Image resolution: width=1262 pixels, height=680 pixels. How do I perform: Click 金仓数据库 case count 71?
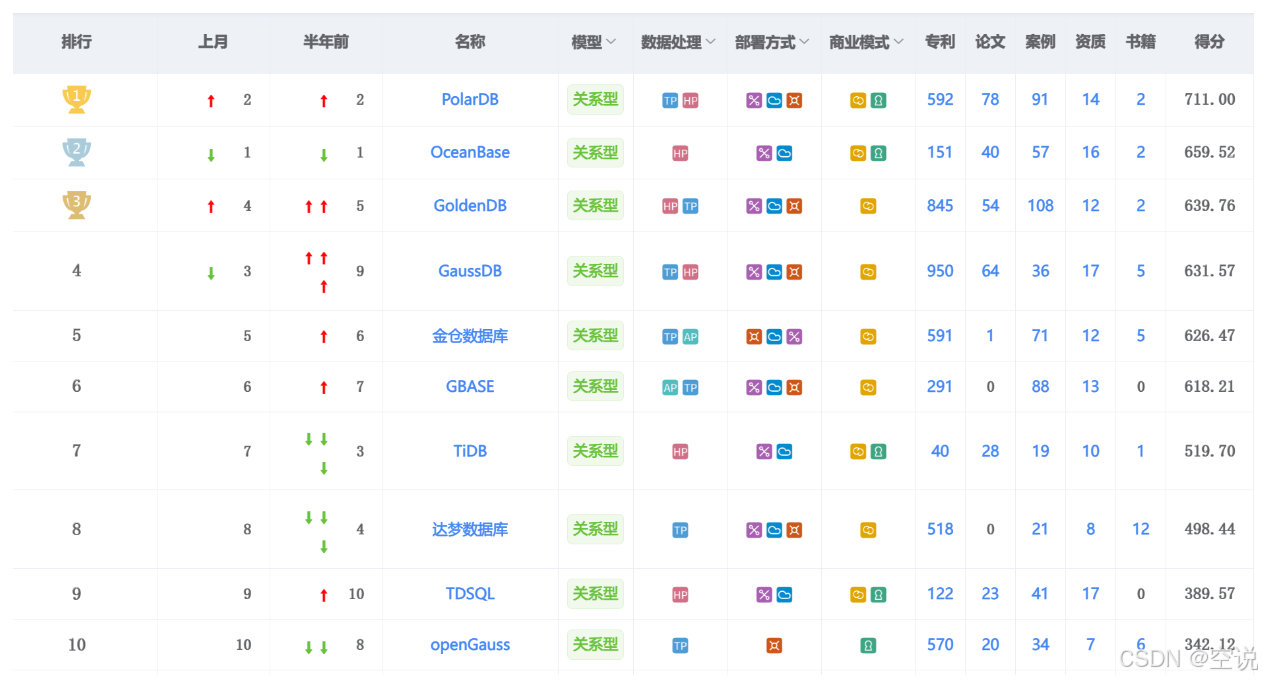coord(1040,336)
